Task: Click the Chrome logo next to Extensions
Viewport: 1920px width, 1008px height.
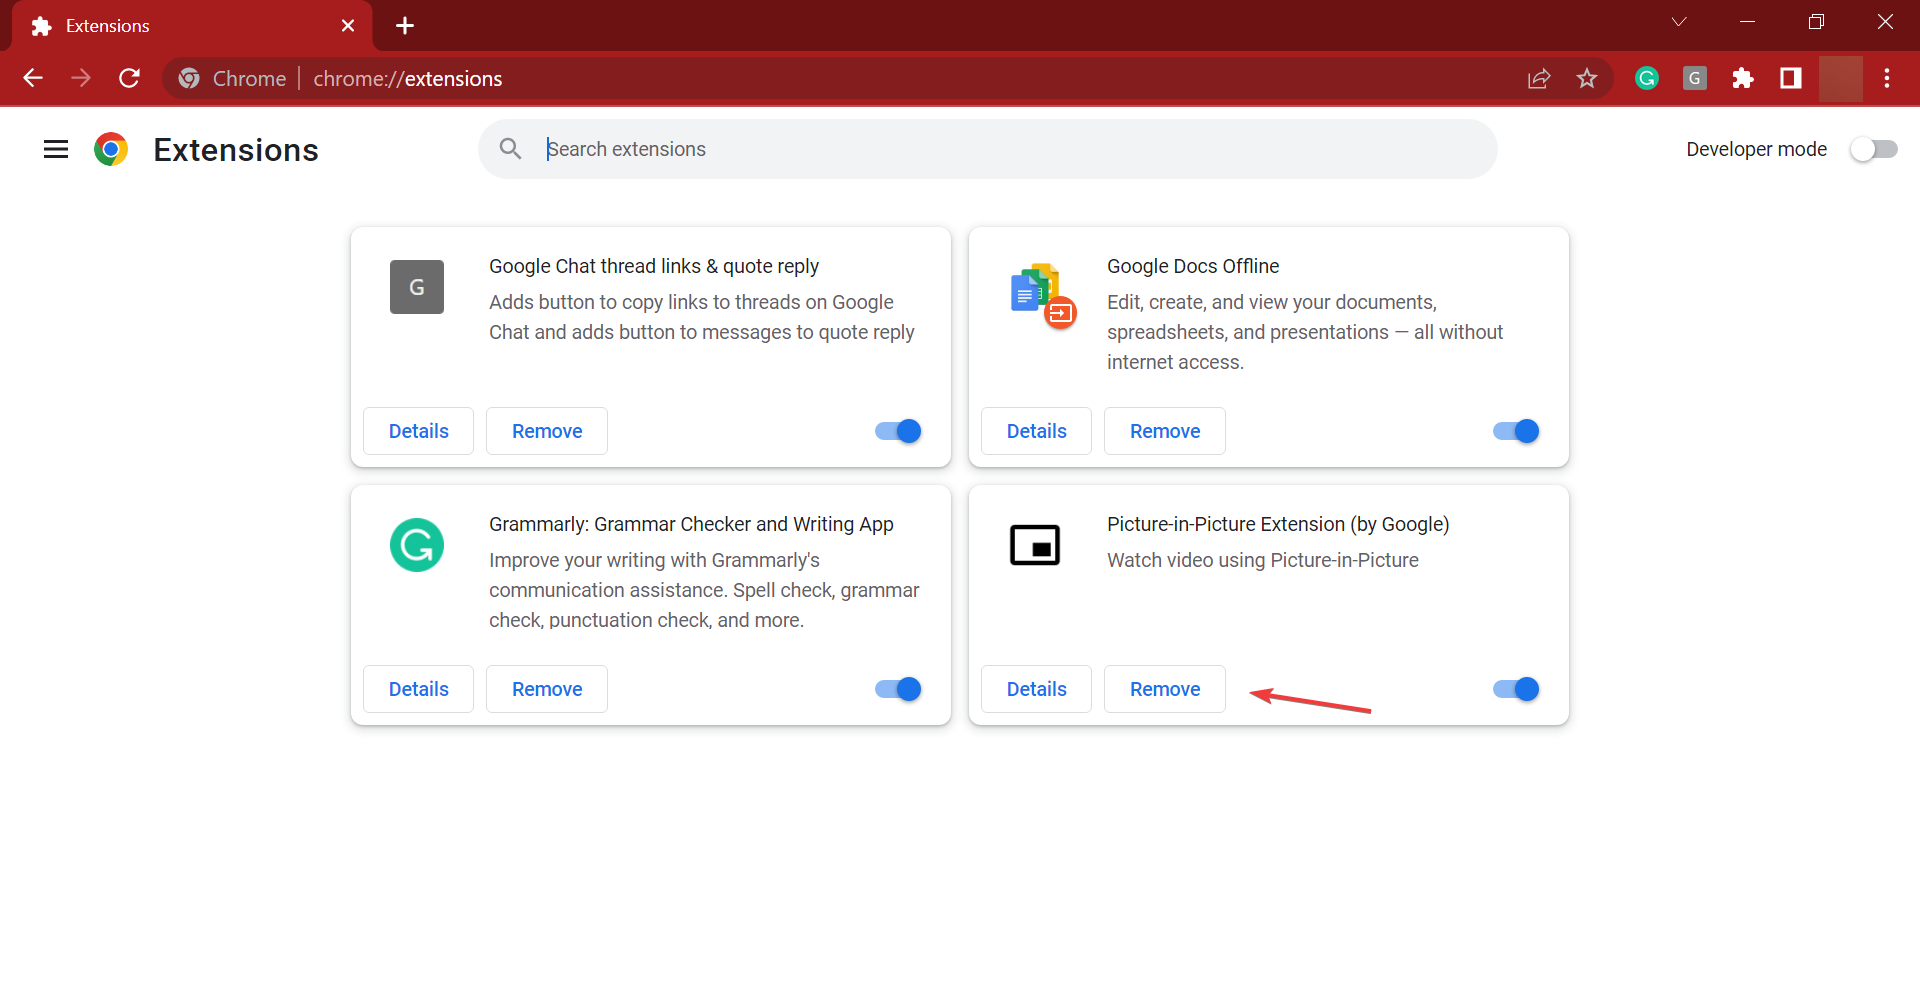Action: click(x=111, y=149)
